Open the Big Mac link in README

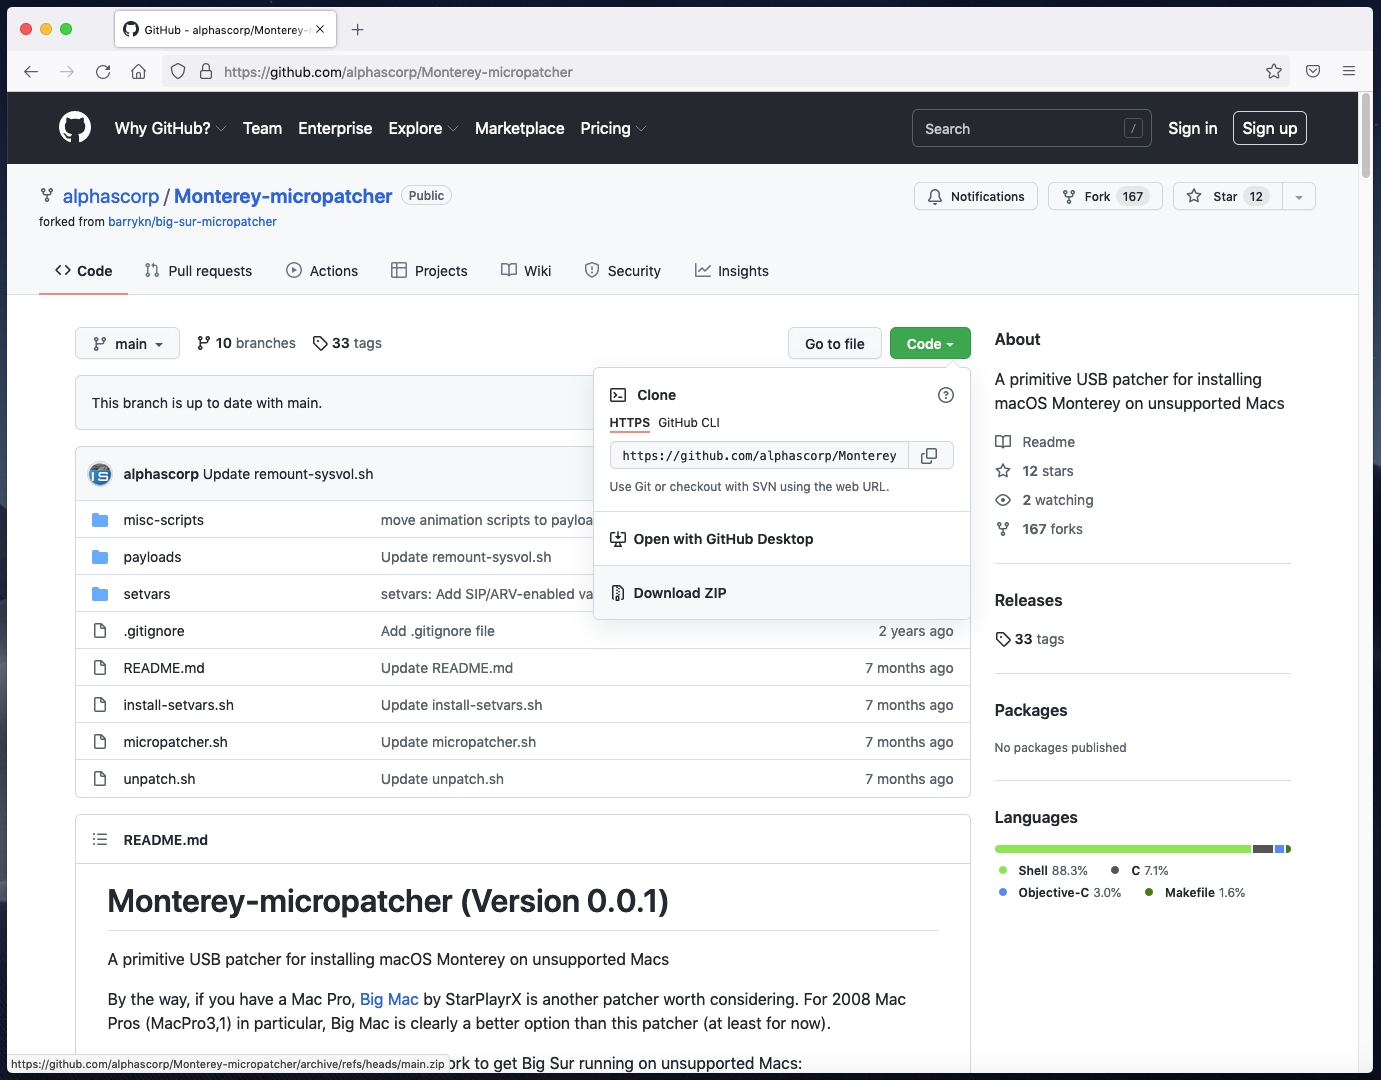coord(389,999)
